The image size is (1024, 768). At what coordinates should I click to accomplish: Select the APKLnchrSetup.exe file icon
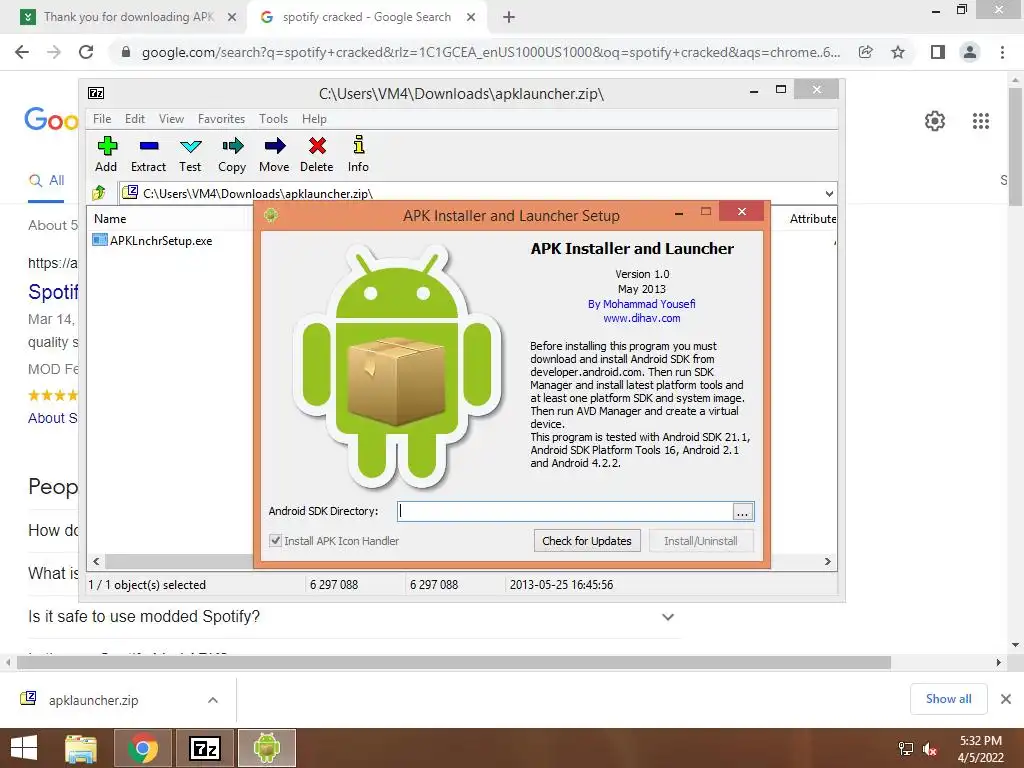[100, 240]
